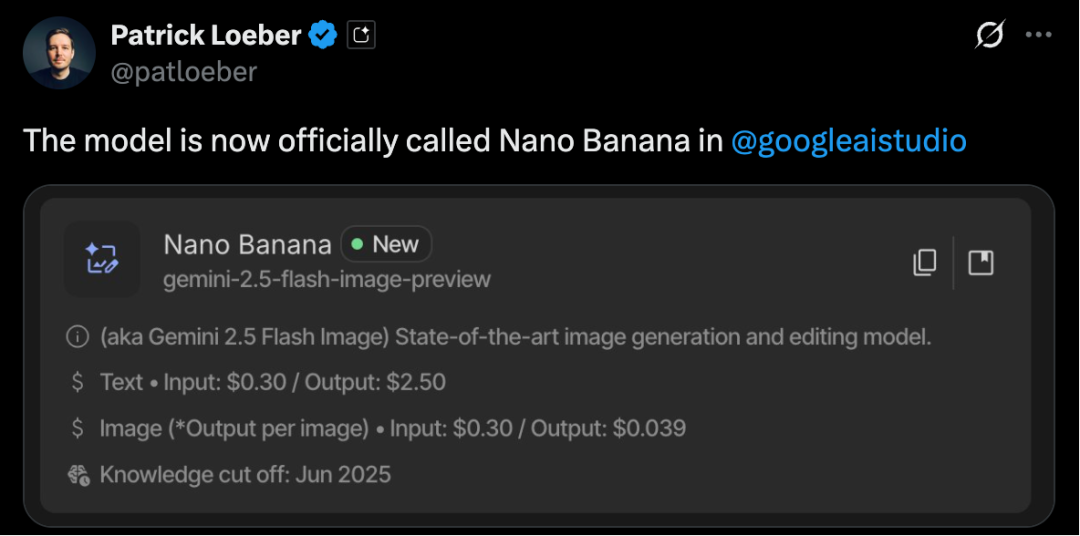This screenshot has height=536, width=1080.
Task: Open the Patrick Loeber display name link
Action: pyautogui.click(x=205, y=36)
